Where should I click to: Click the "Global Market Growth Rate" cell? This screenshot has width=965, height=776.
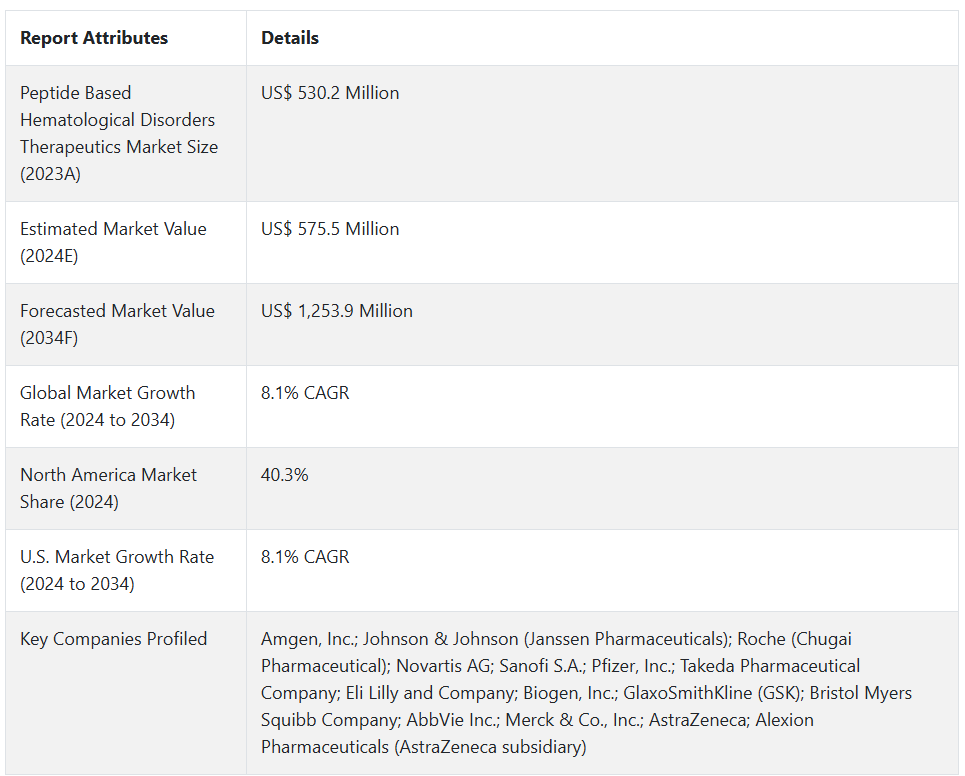coord(108,406)
